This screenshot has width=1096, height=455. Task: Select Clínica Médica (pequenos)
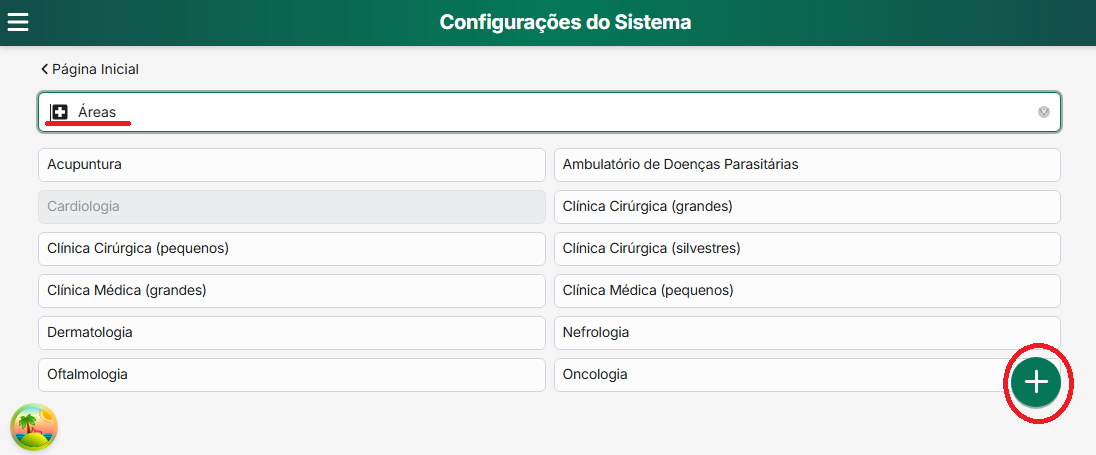[x=806, y=290]
